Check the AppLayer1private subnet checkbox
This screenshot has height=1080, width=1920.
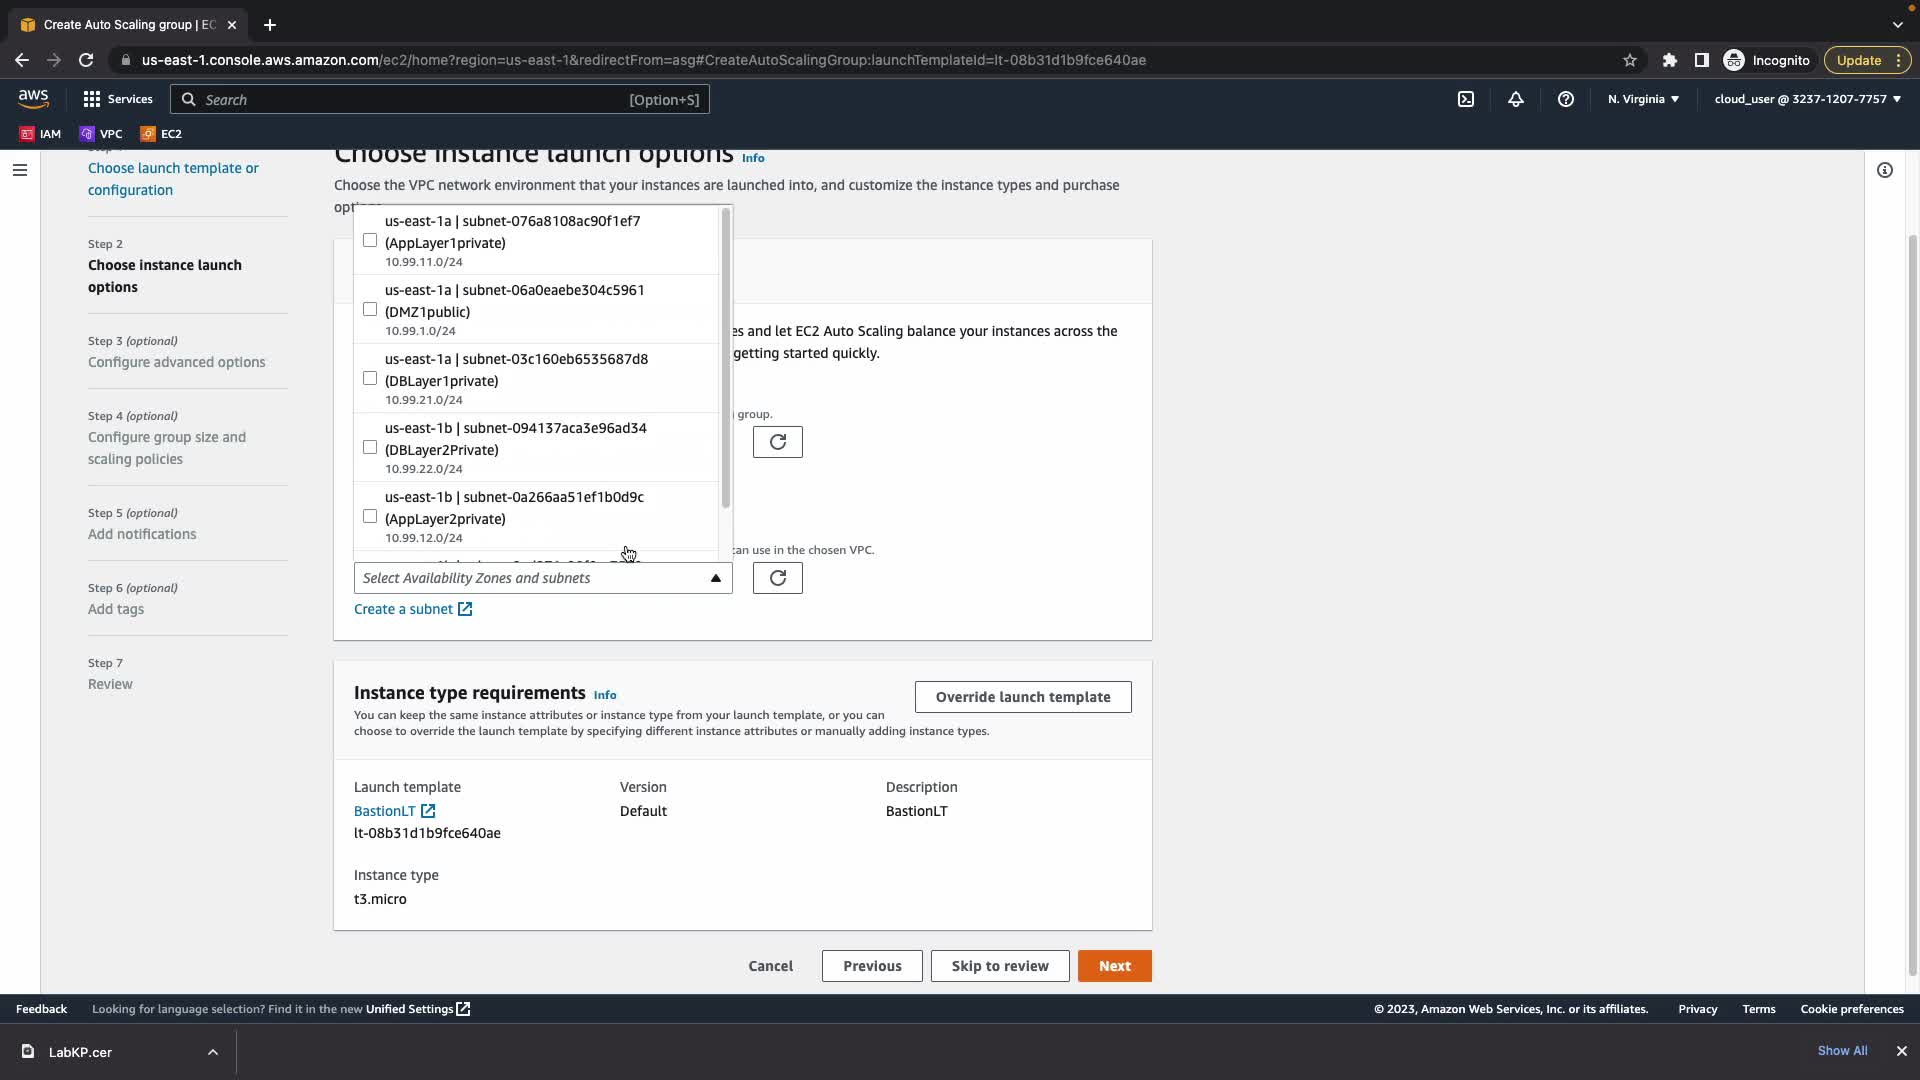(370, 240)
